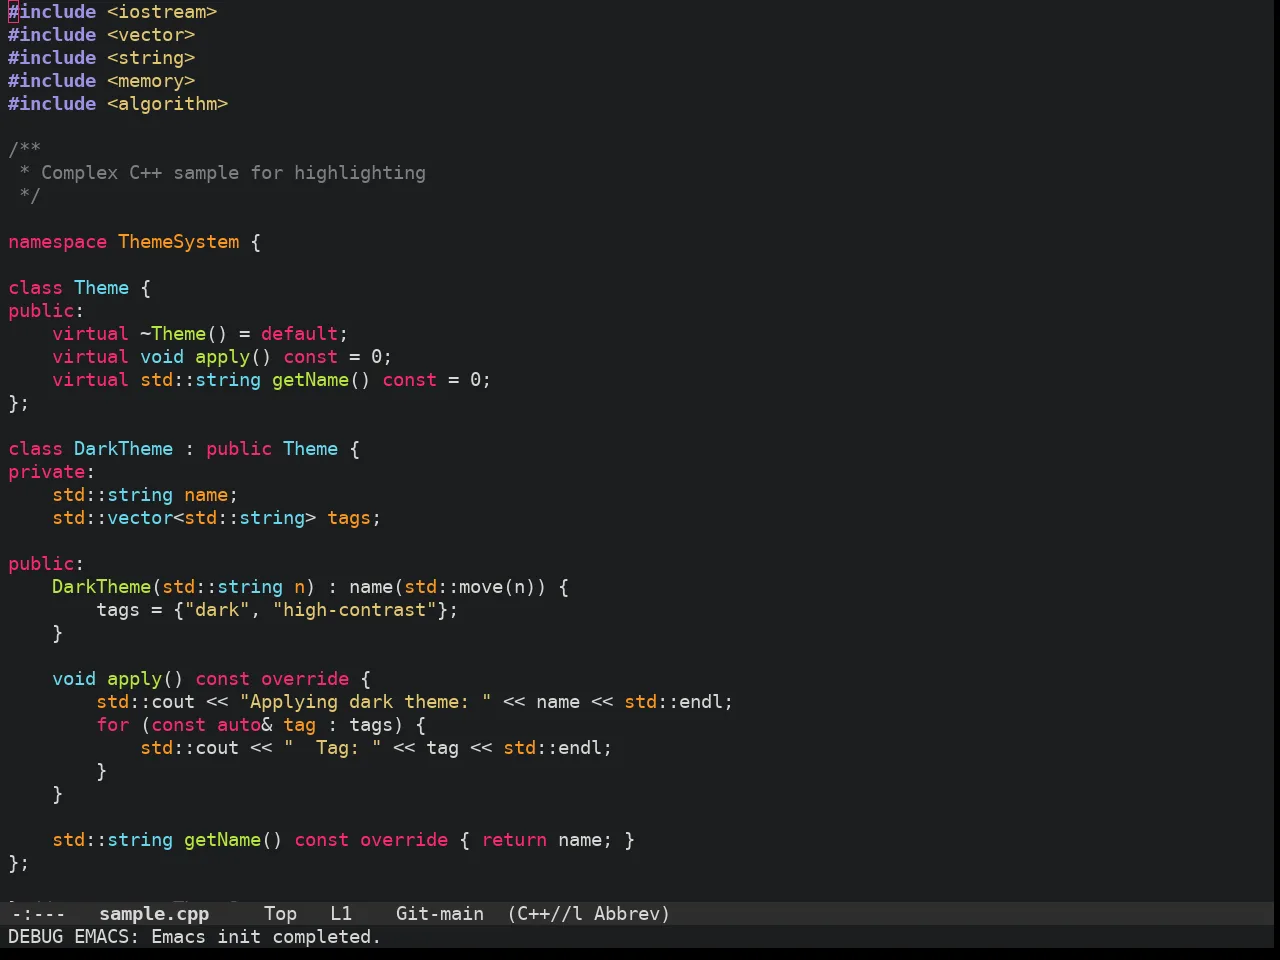Screen dimensions: 1280x960
Task: Click the L1 line number indicator
Action: coord(341,914)
